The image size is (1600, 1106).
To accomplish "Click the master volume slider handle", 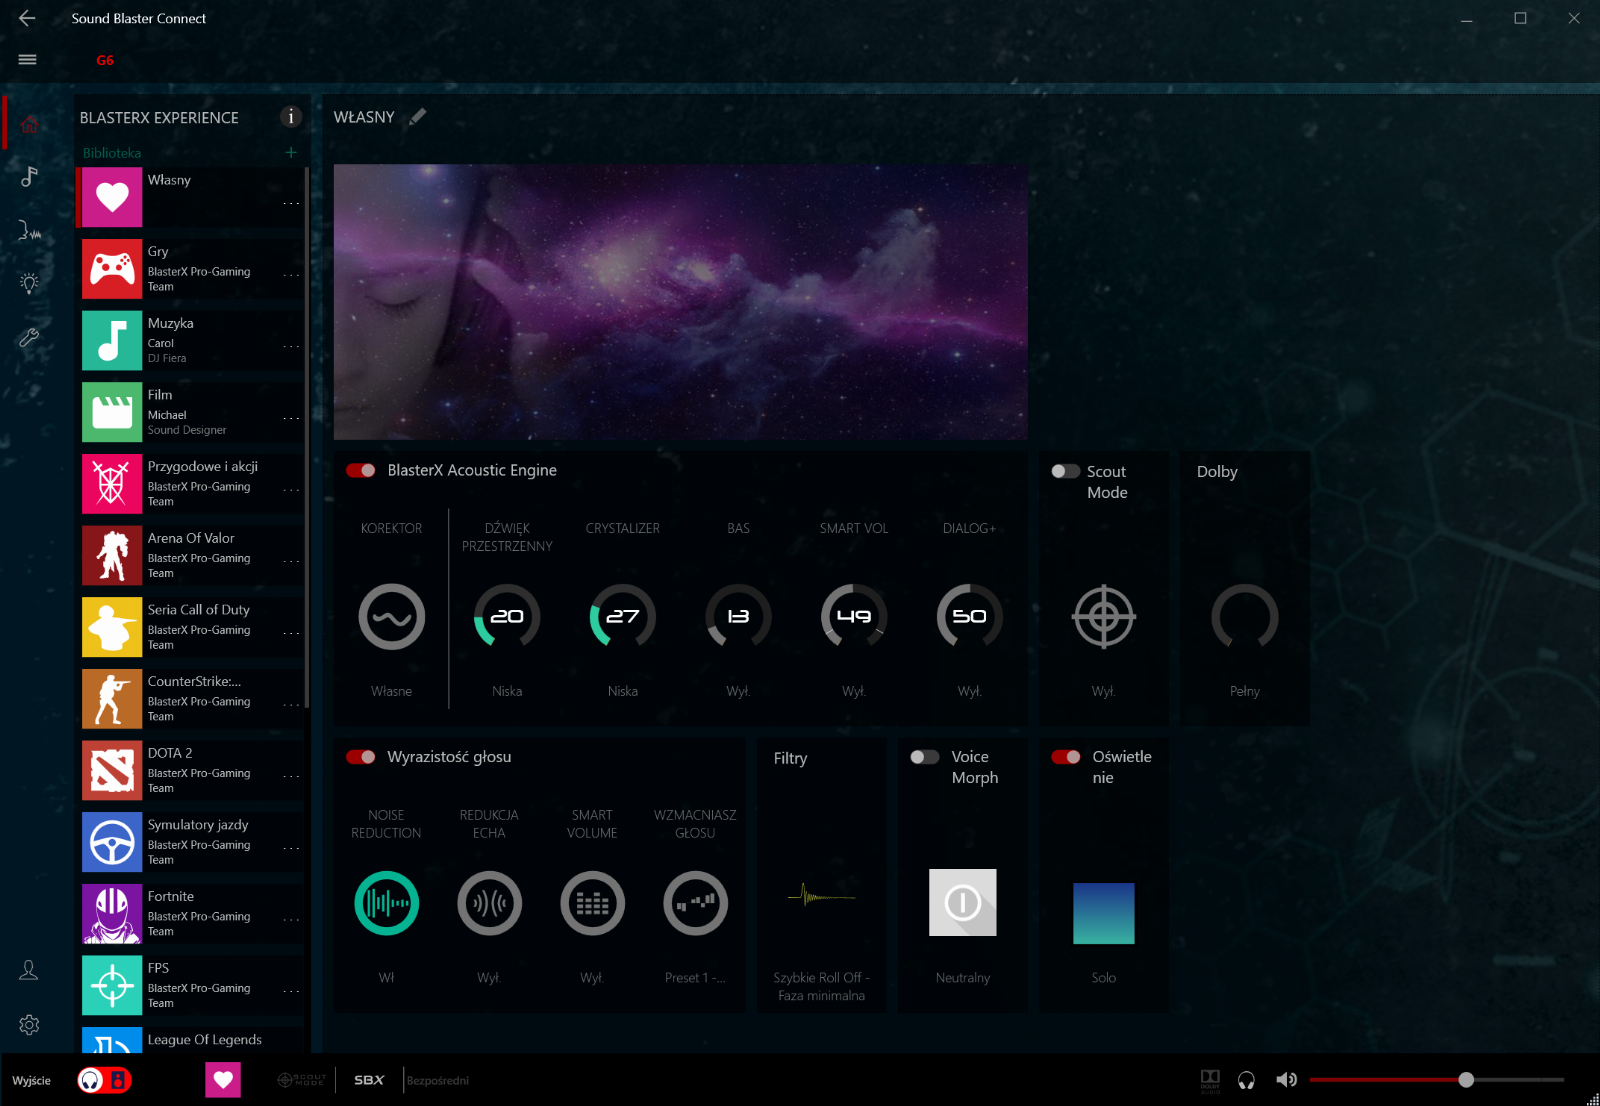I will [x=1466, y=1080].
